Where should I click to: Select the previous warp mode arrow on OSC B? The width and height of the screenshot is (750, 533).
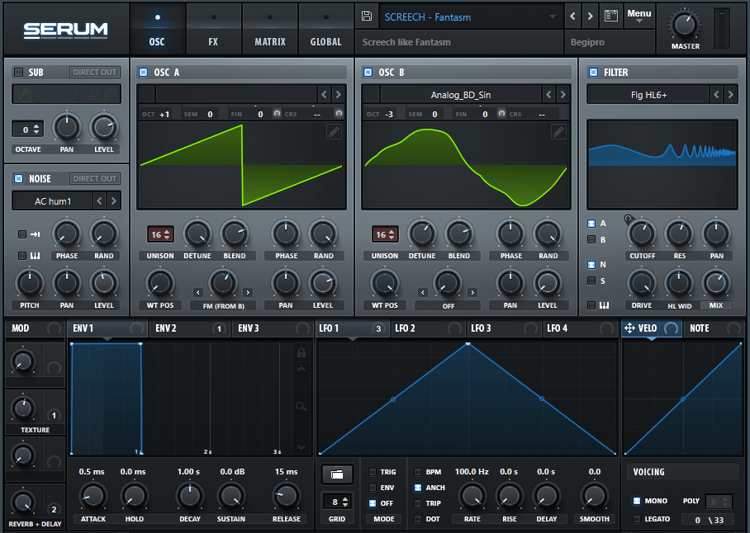coord(422,292)
